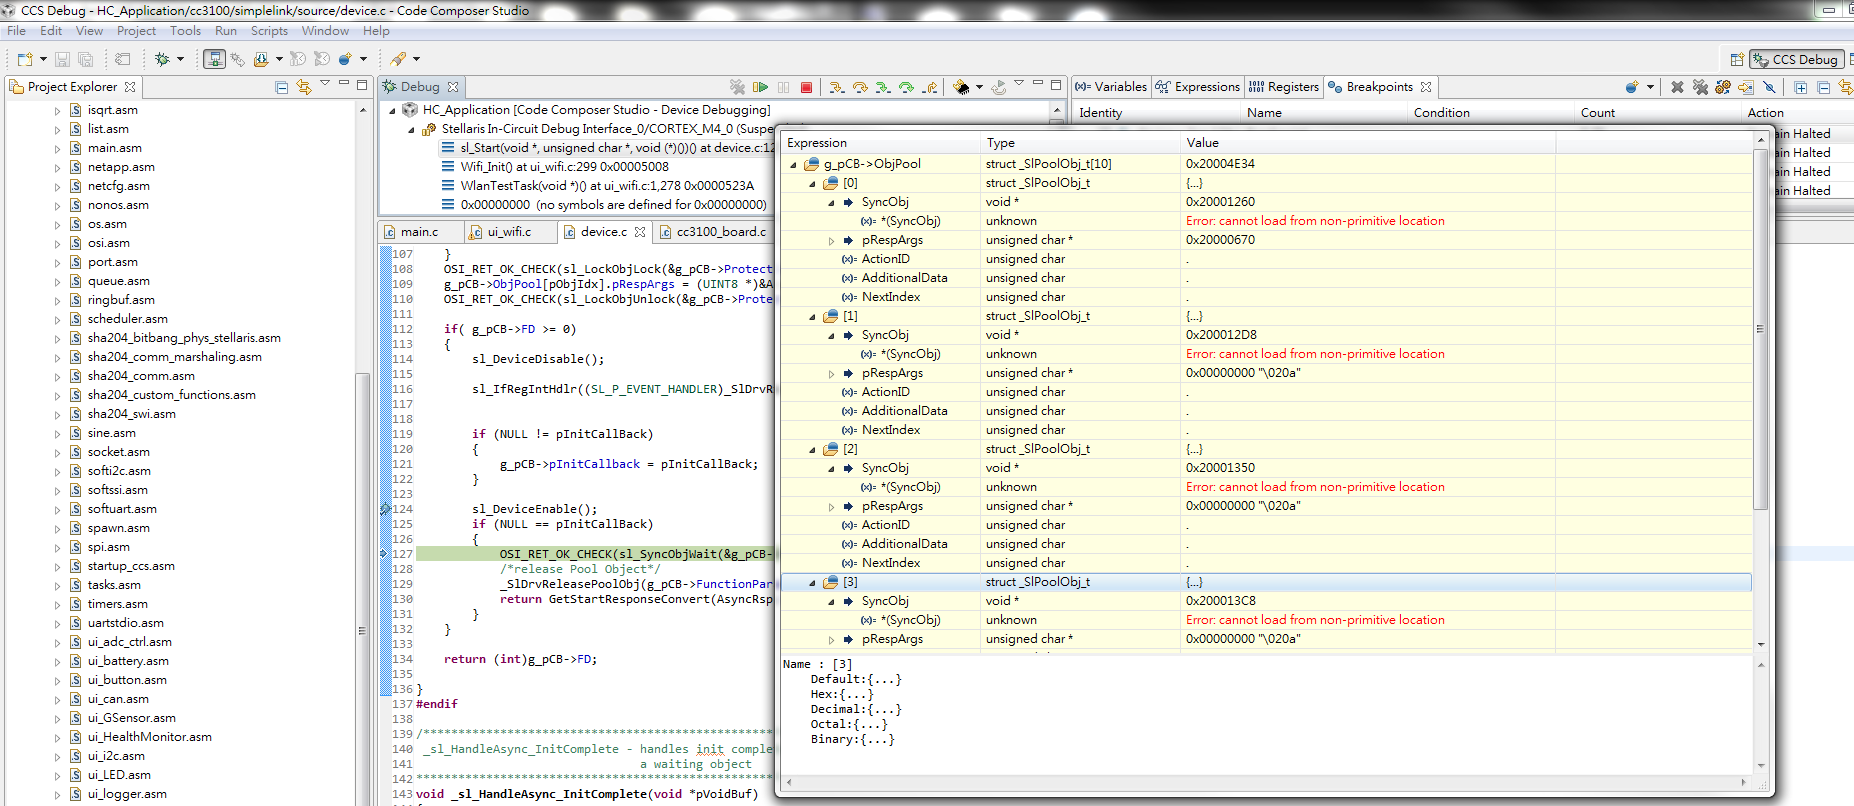
Task: Switch to the Expressions tab
Action: click(1198, 87)
